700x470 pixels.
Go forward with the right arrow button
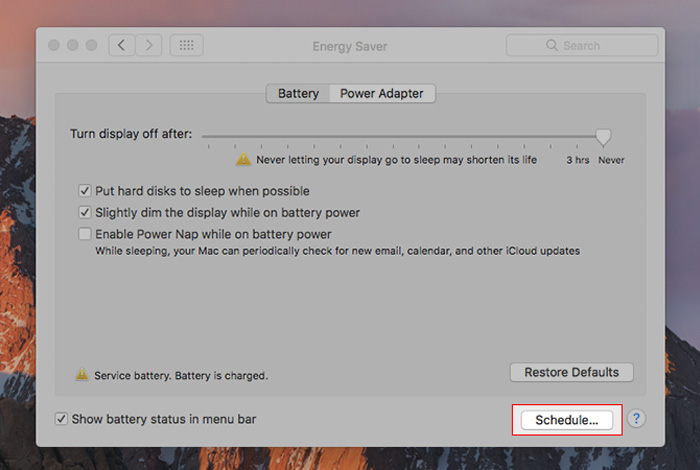click(x=149, y=45)
